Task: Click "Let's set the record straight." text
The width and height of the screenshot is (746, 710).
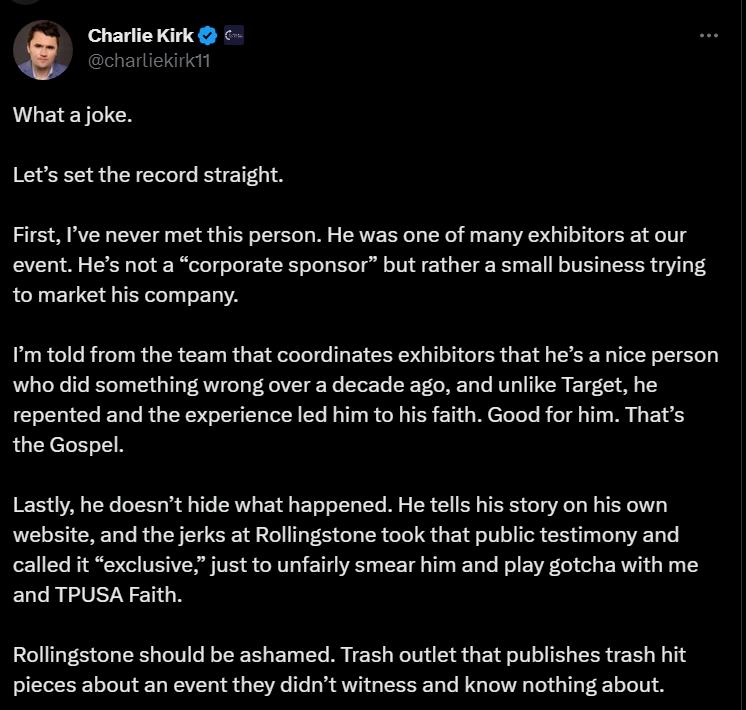Action: point(148,175)
